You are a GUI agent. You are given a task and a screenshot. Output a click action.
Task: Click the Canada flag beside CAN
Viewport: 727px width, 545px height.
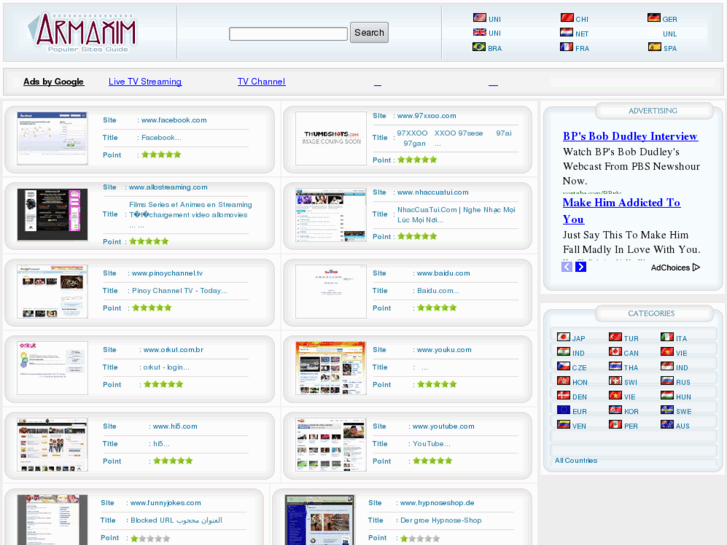pyautogui.click(x=615, y=352)
